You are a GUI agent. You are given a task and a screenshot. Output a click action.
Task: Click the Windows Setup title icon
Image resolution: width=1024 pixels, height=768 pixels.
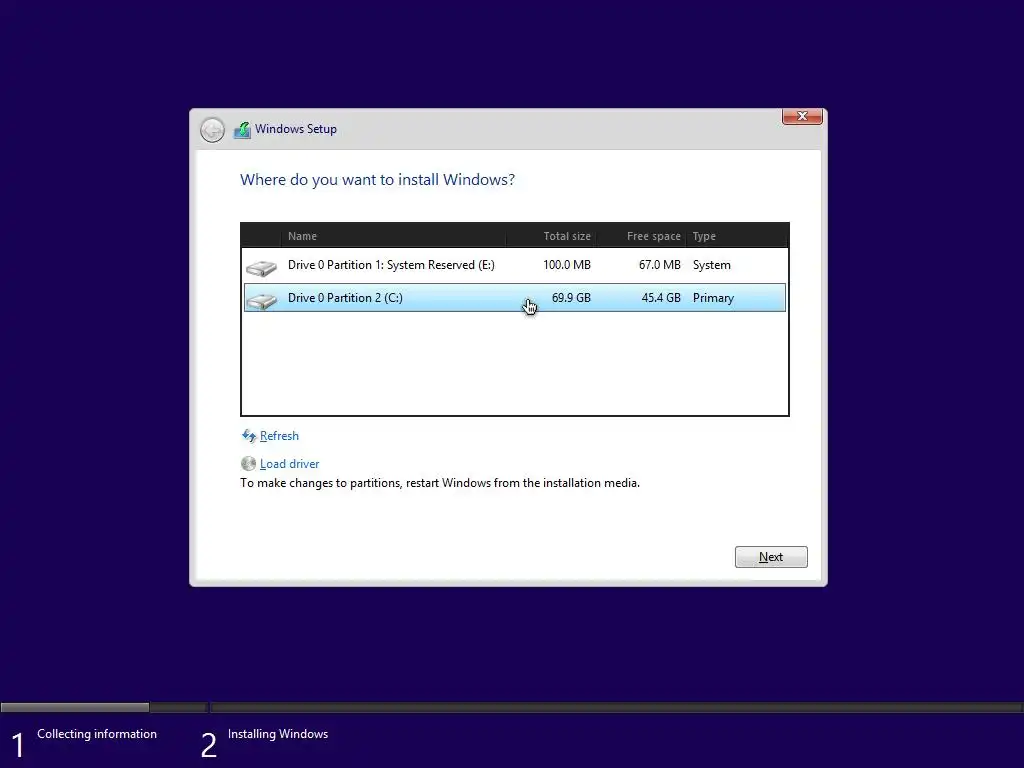[x=242, y=130]
